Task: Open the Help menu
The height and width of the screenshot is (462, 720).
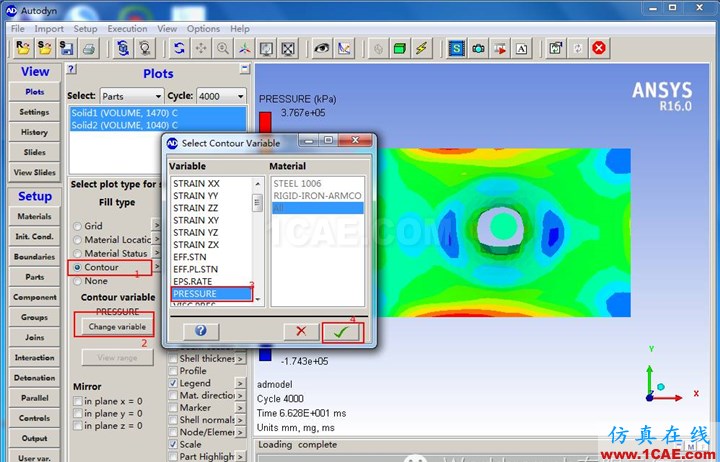Action: click(240, 28)
